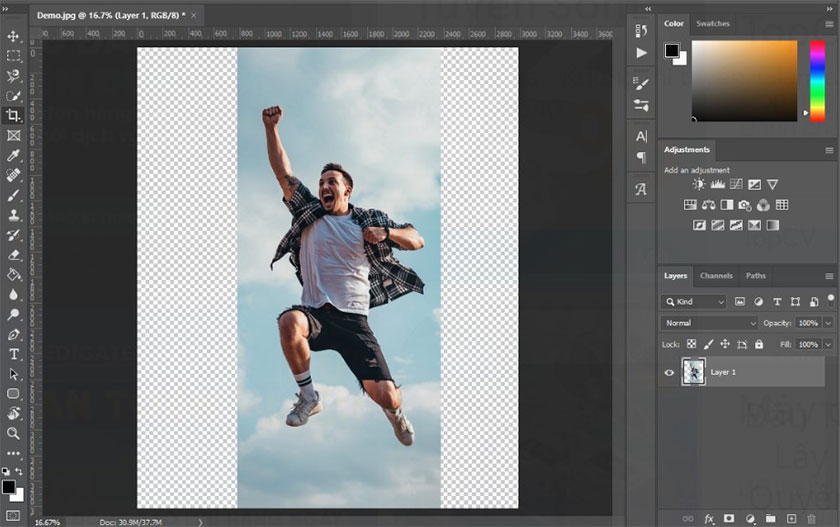Add a Levels adjustment
Image resolution: width=840 pixels, height=527 pixels.
pos(717,184)
